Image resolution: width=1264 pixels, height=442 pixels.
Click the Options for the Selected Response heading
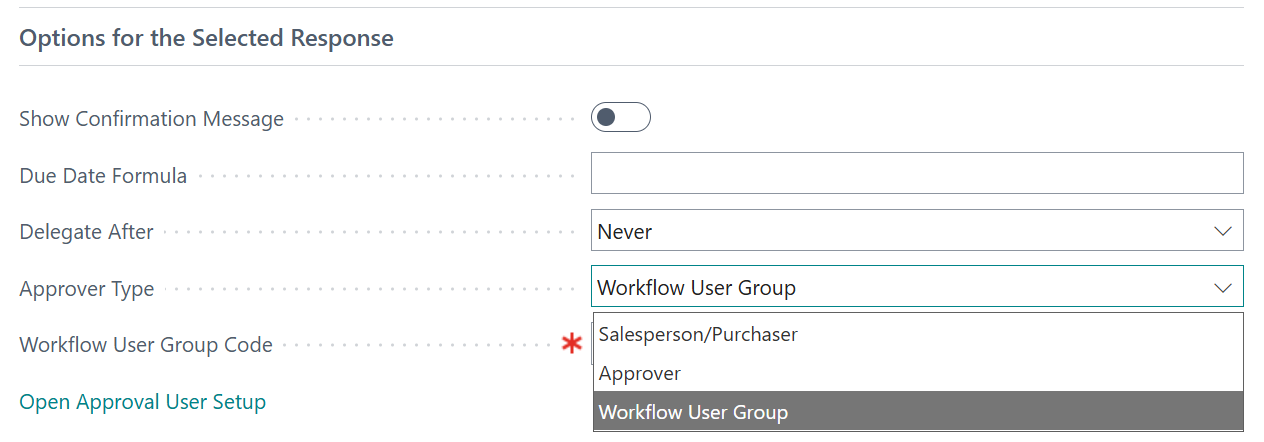click(x=207, y=38)
